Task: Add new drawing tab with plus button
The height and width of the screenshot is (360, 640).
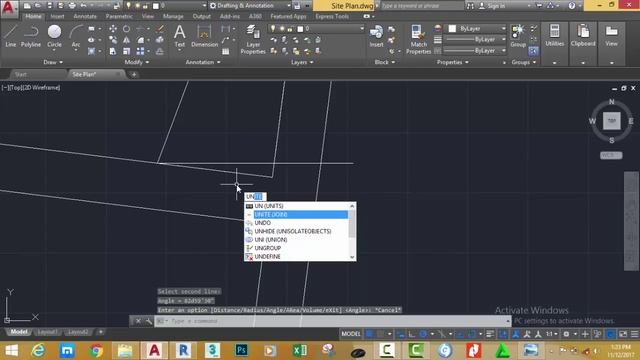Action: coord(134,74)
